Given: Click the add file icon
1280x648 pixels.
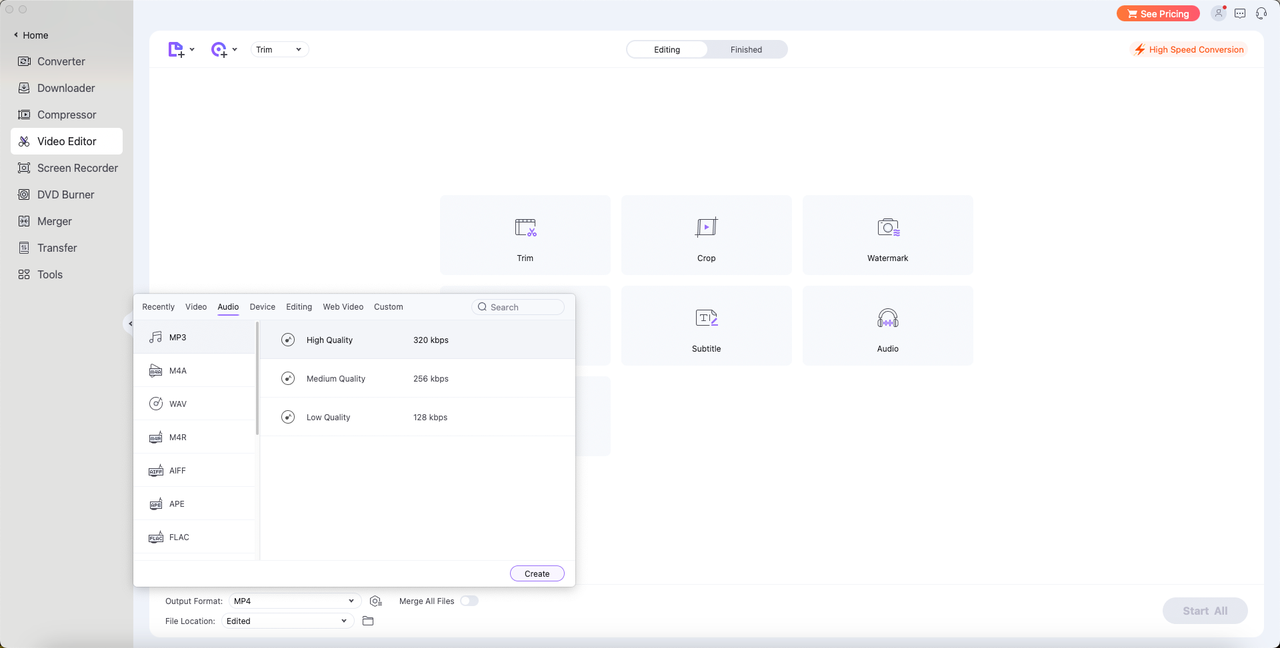Looking at the screenshot, I should [176, 49].
